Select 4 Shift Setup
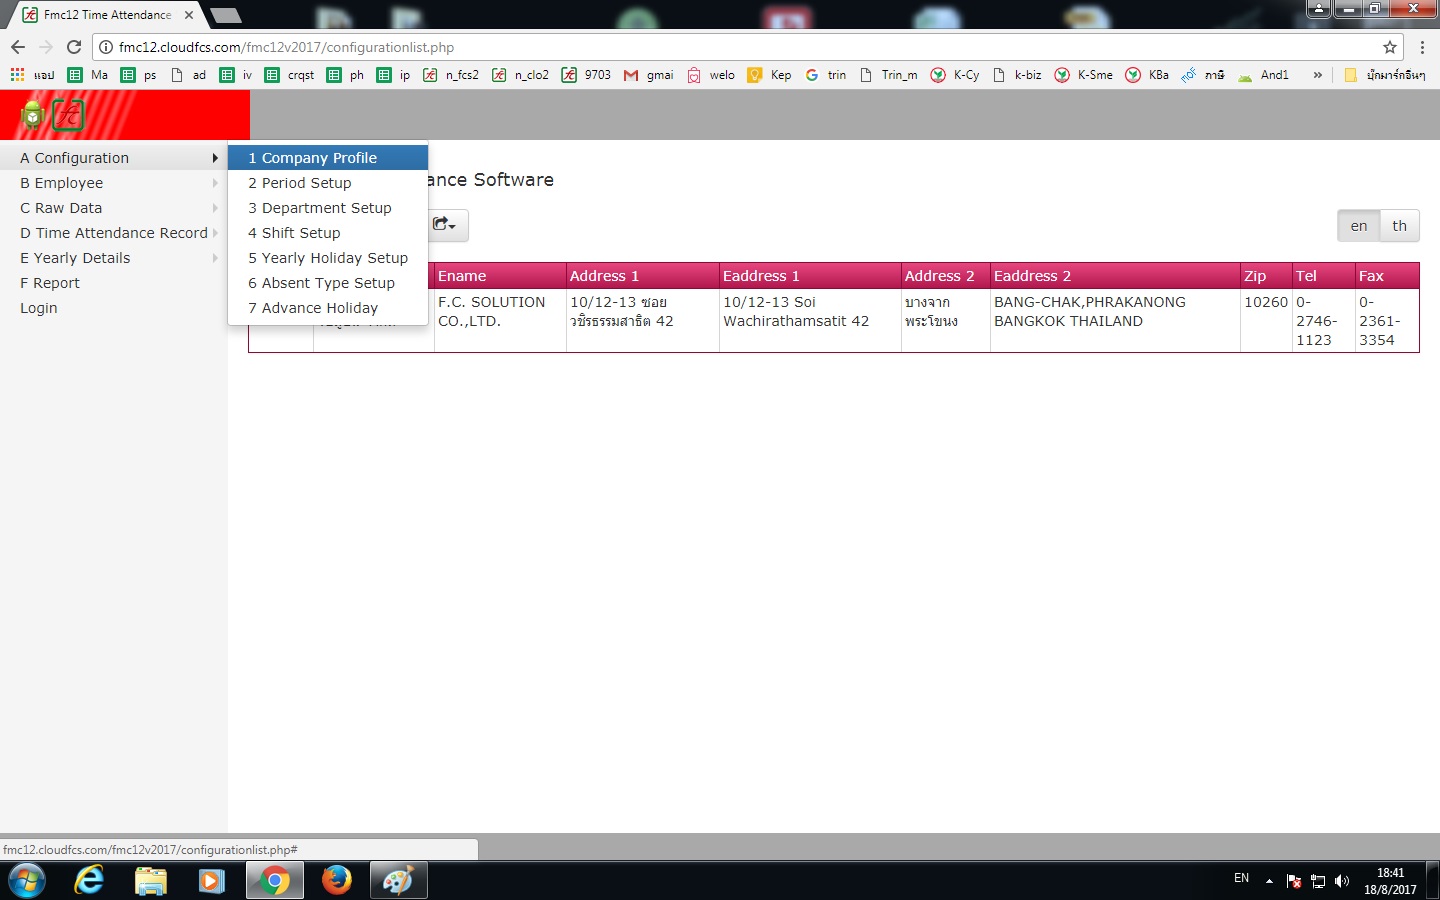 click(x=328, y=233)
